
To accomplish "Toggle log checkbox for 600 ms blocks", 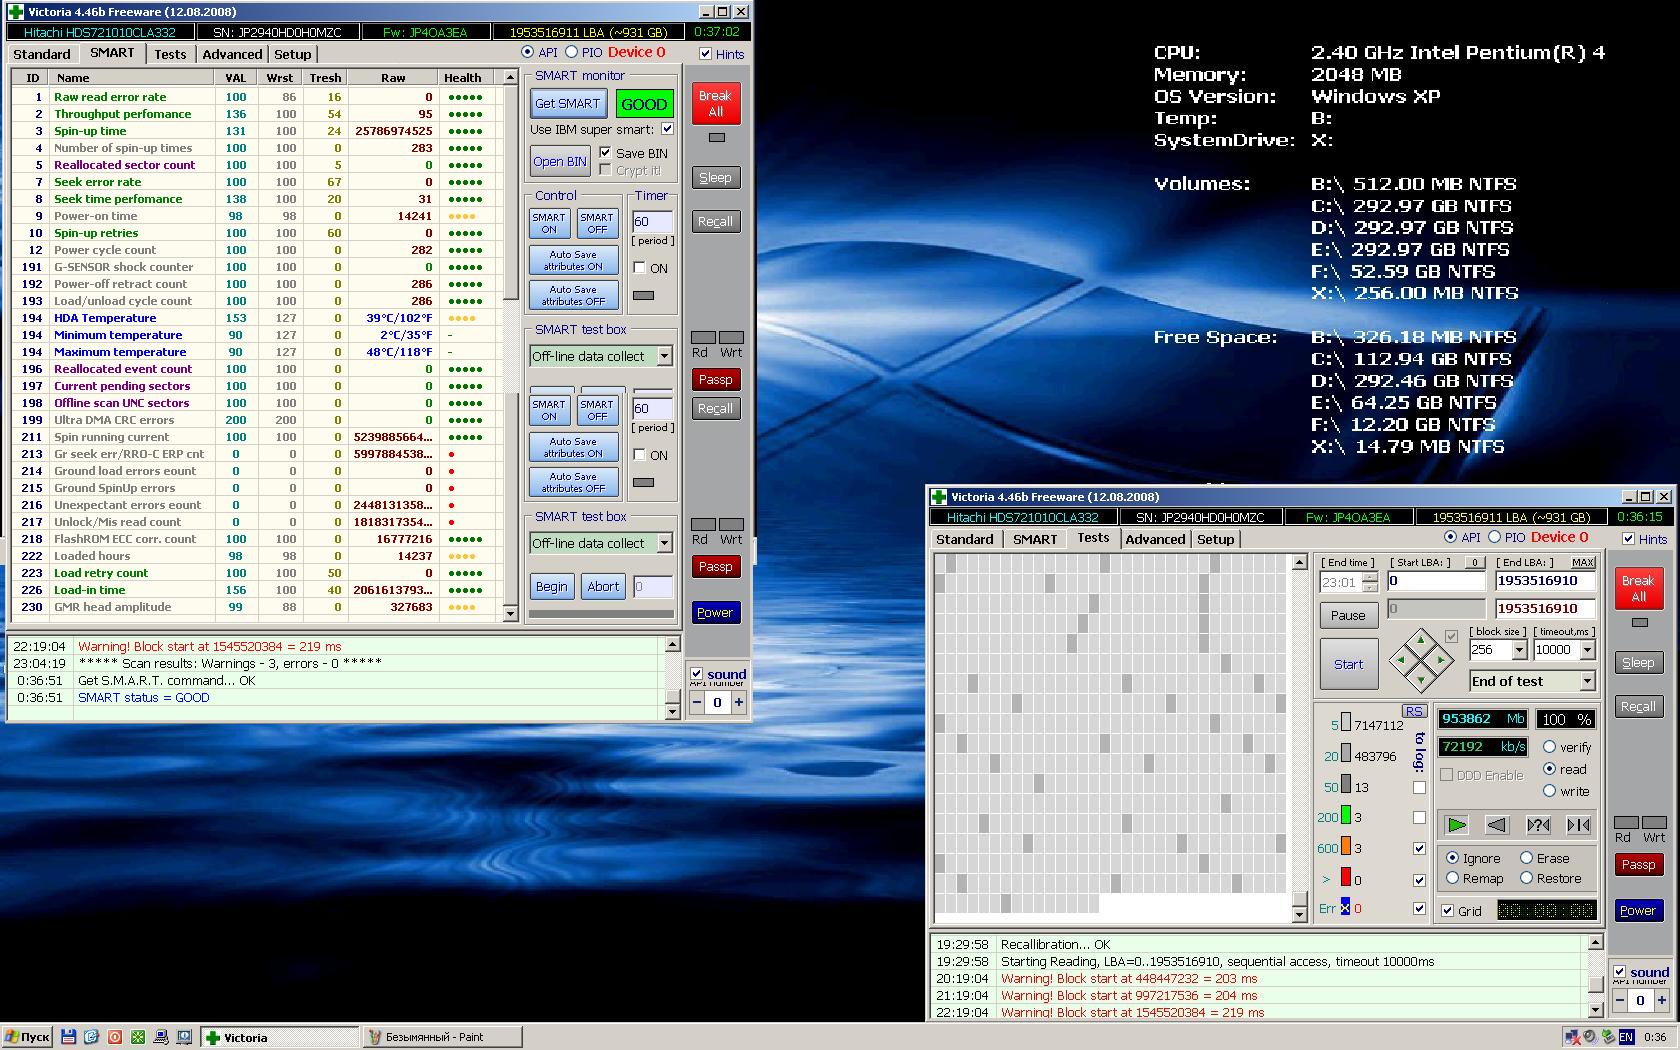I will (x=1419, y=848).
